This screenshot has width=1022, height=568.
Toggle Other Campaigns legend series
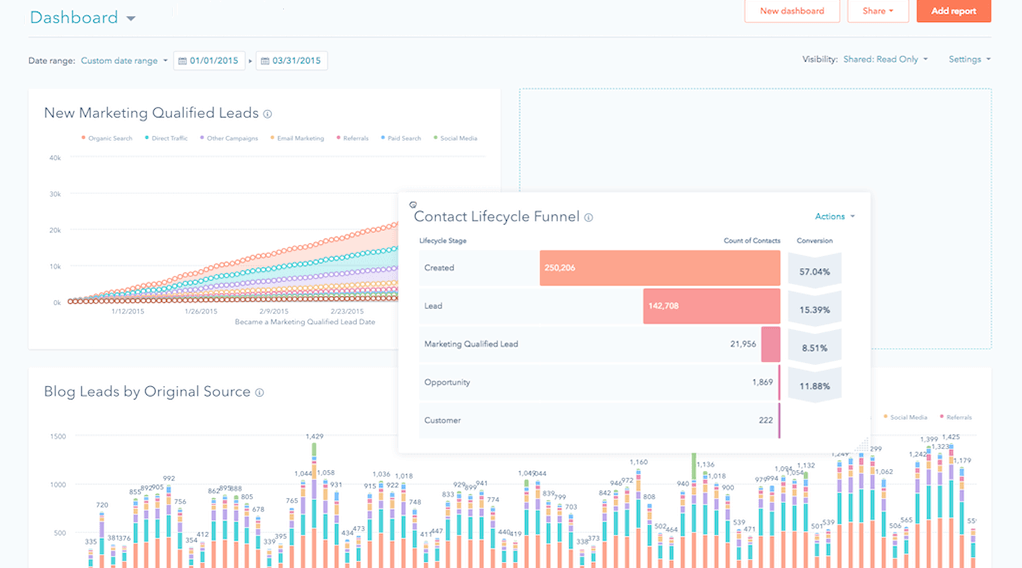pyautogui.click(x=229, y=138)
